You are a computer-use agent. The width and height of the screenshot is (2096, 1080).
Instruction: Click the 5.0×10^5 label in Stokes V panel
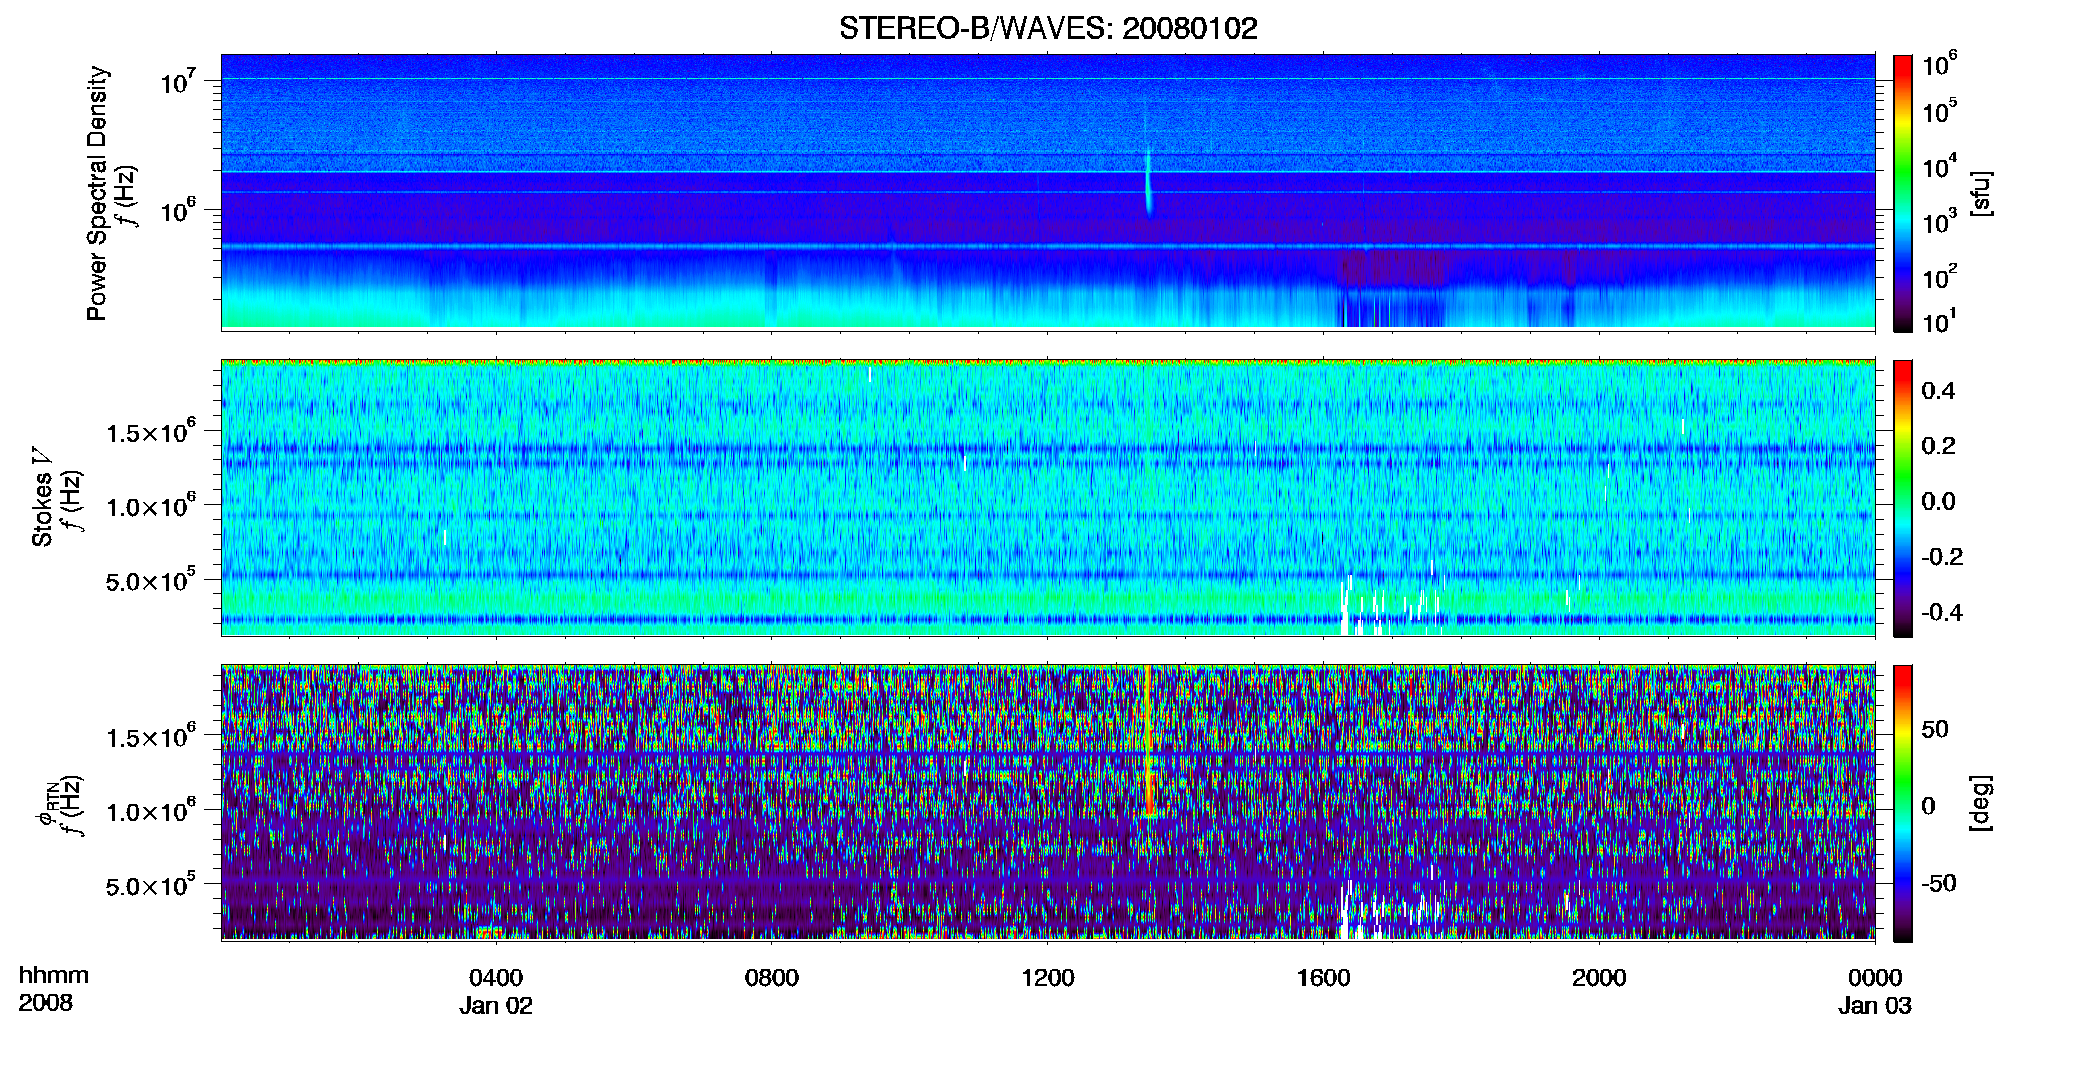coord(151,580)
